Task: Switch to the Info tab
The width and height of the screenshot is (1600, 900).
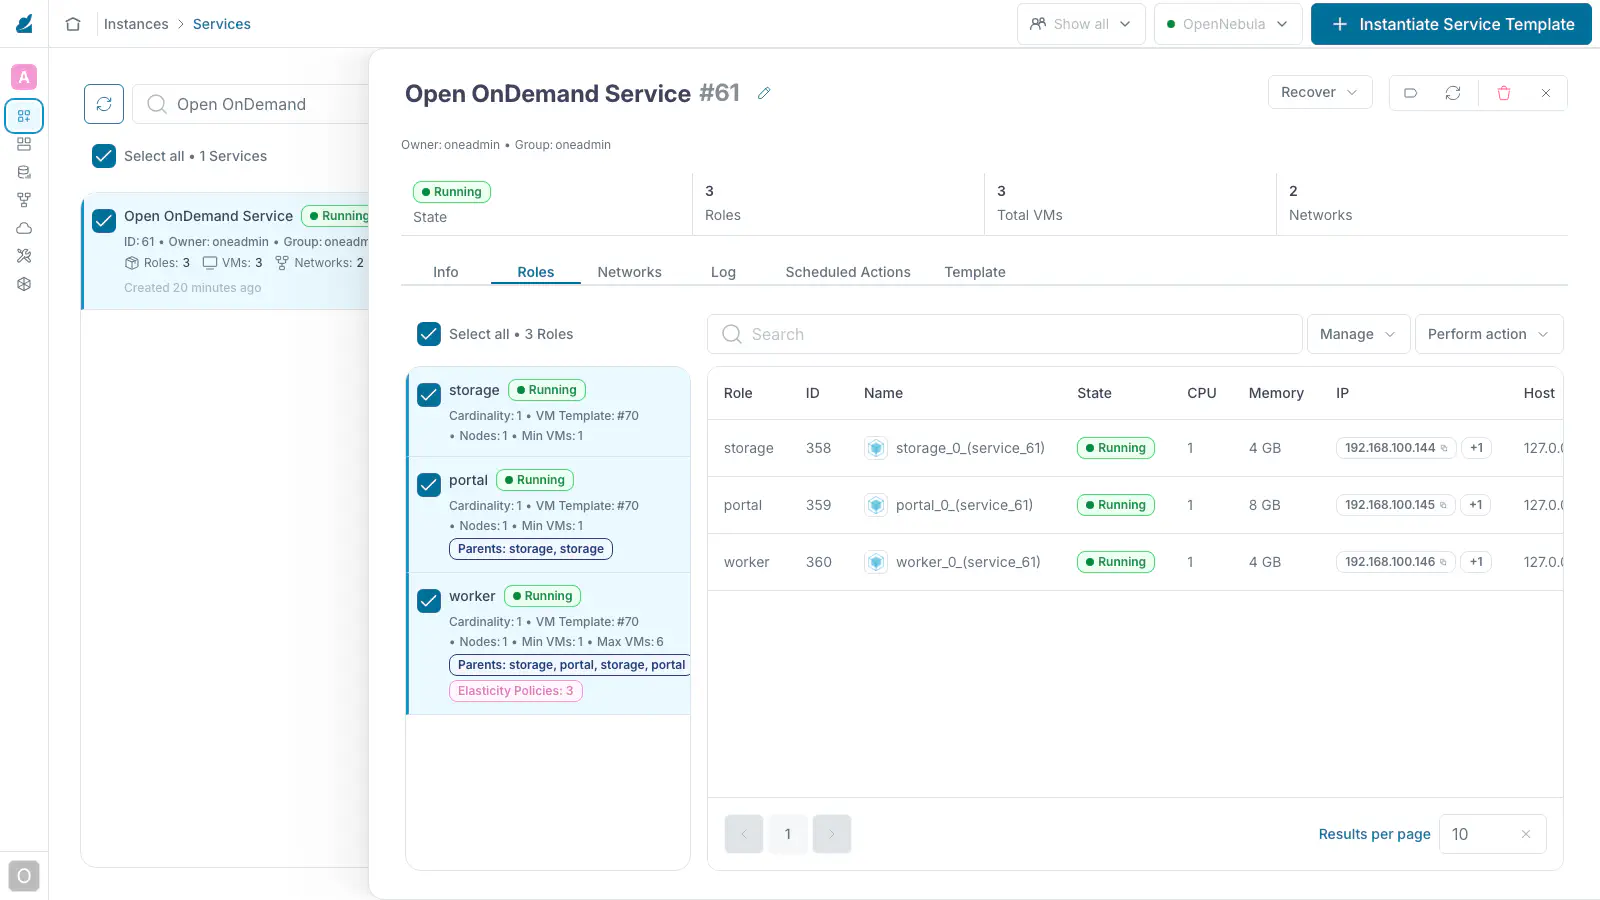Action: pyautogui.click(x=446, y=272)
